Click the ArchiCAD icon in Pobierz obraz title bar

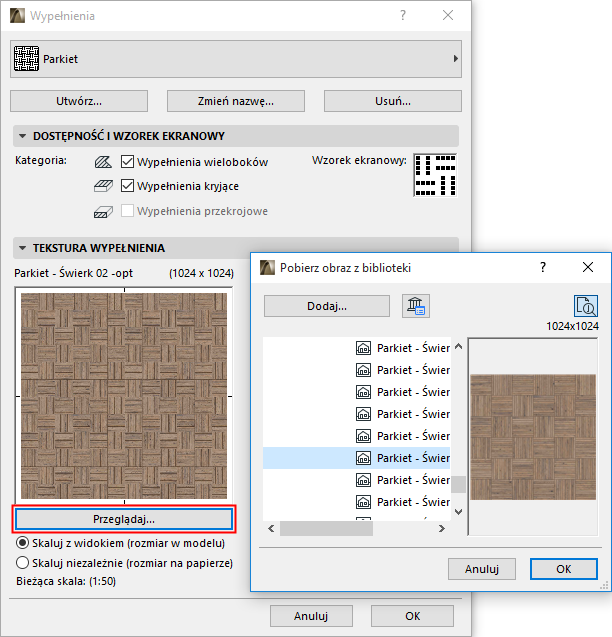pyautogui.click(x=267, y=268)
